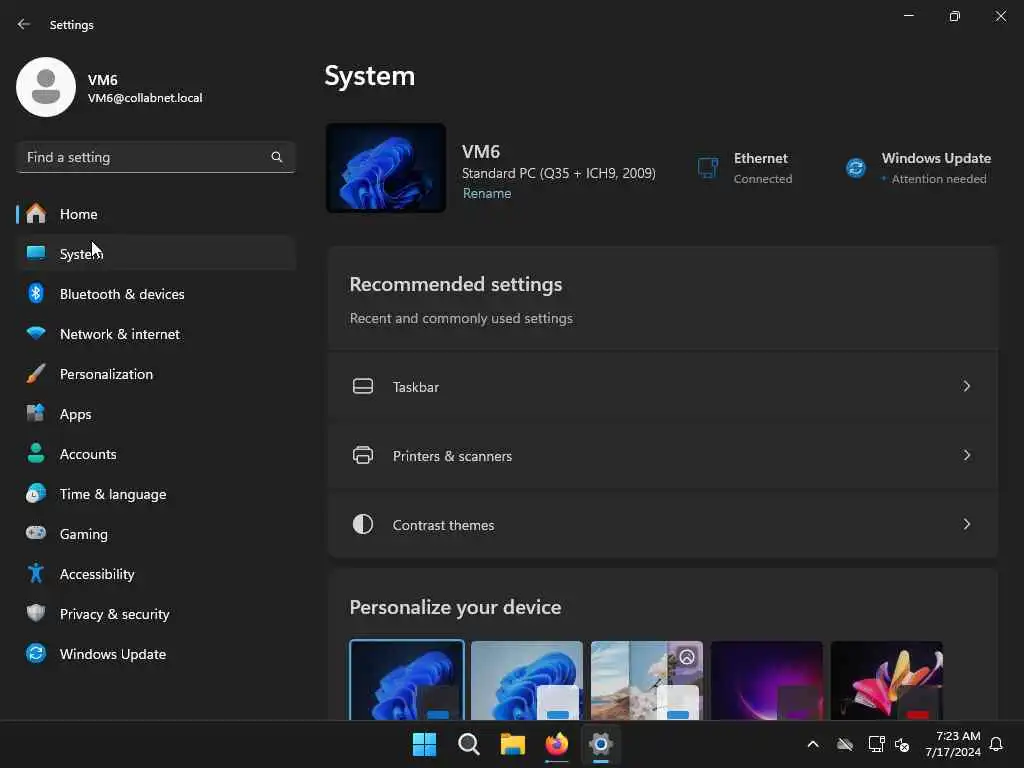Click the Apps icon in sidebar
1024x768 pixels.
pyautogui.click(x=36, y=413)
